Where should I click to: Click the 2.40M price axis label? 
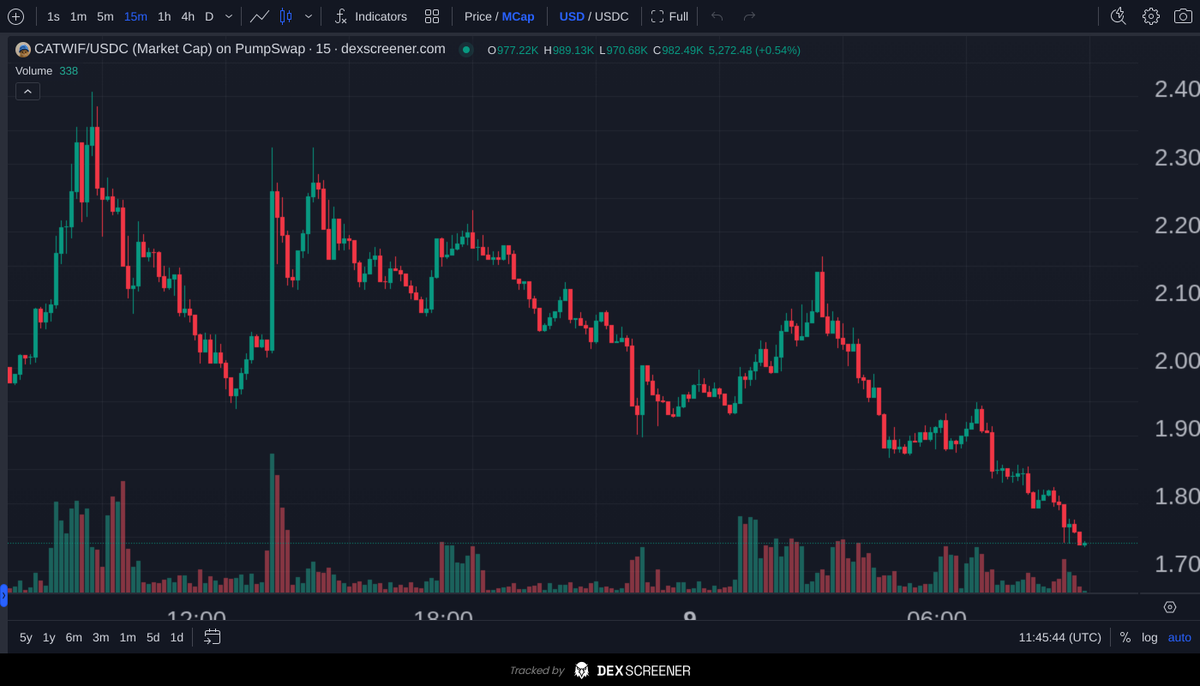(x=1177, y=89)
